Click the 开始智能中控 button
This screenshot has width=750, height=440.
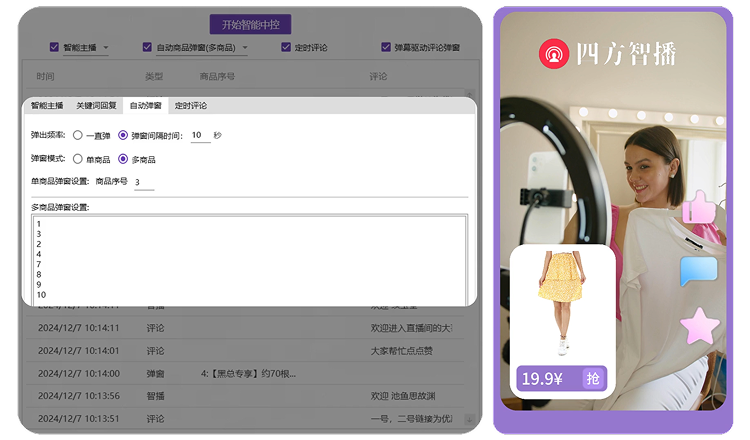(x=250, y=24)
